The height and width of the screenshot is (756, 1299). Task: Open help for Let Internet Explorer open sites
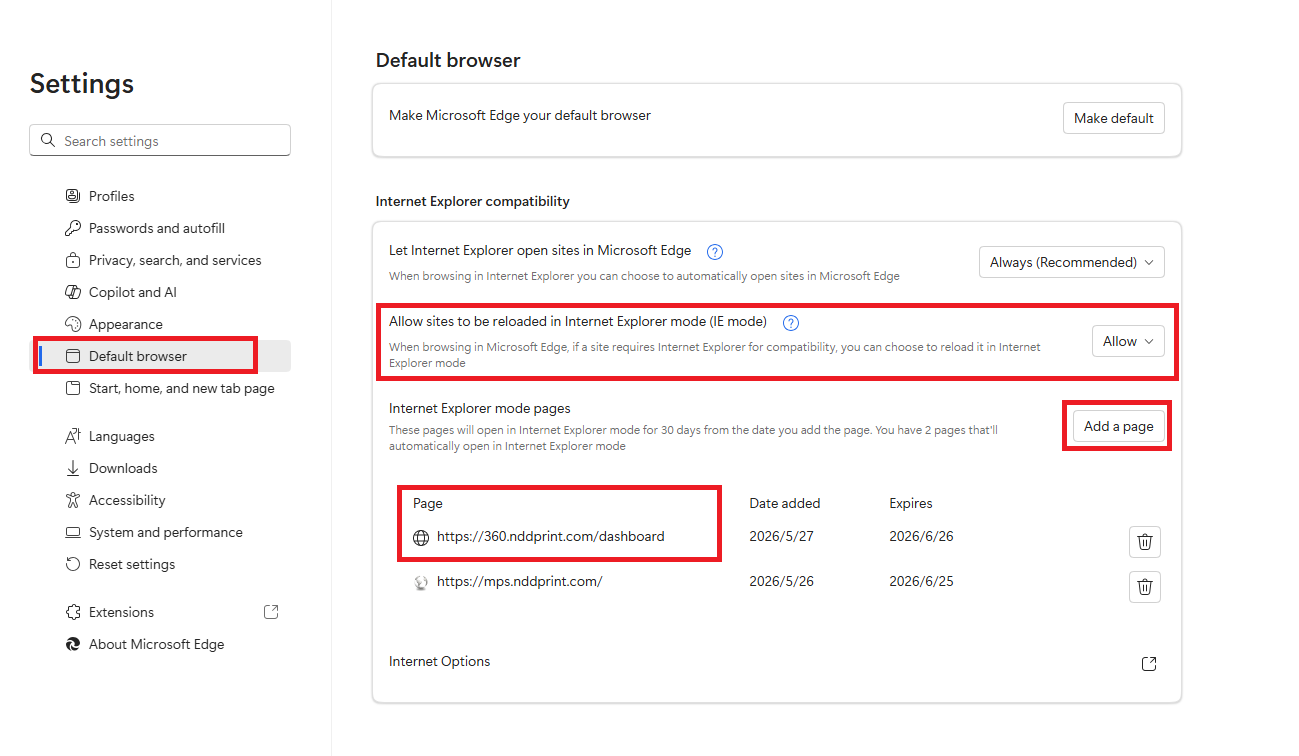[715, 251]
